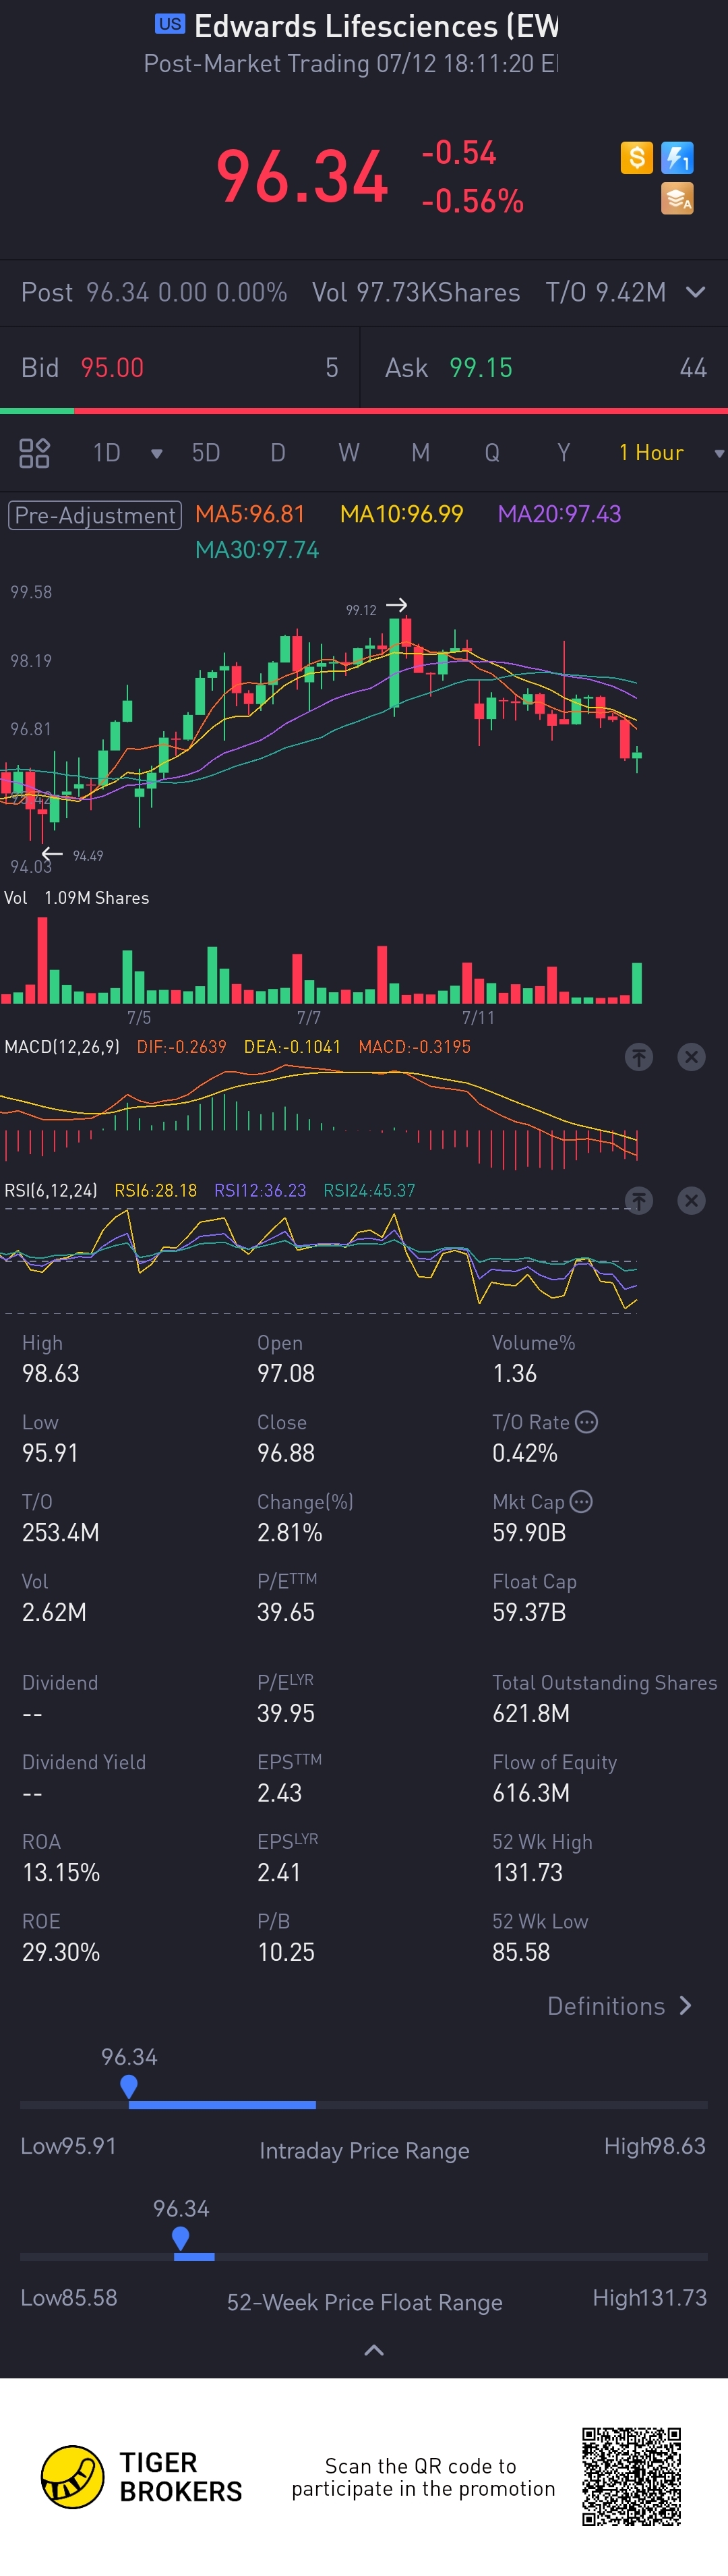Tap the MACD(12,26,9) settings label
This screenshot has height=2576, width=728.
(62, 1047)
